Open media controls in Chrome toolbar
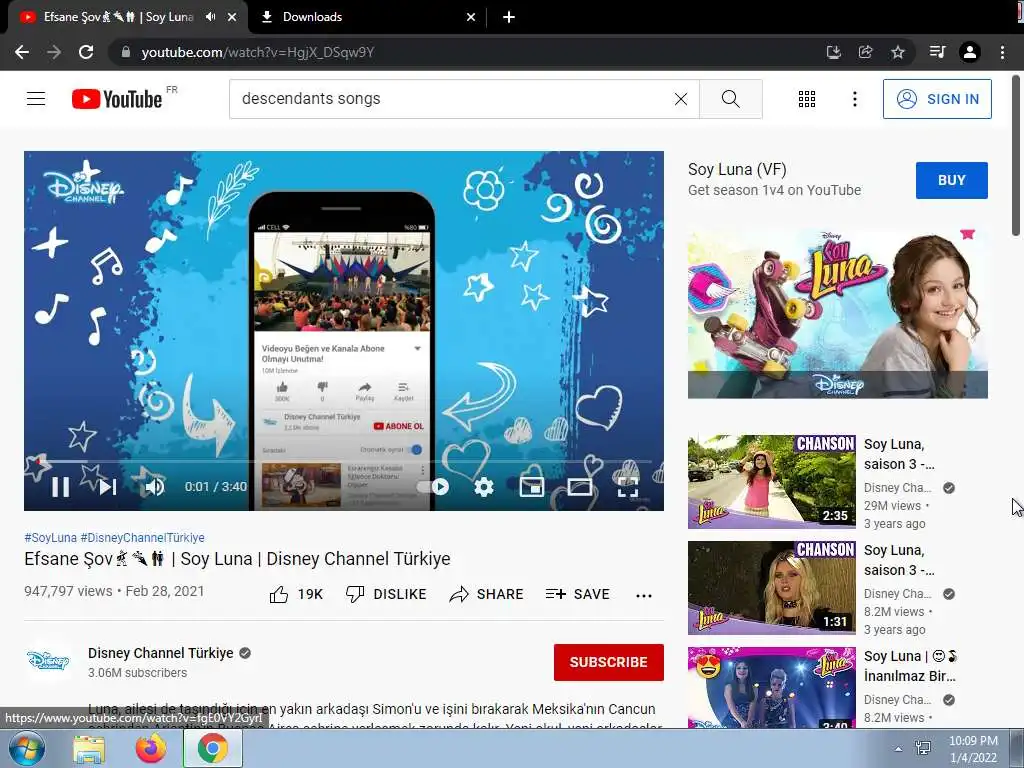The image size is (1024, 768). (937, 52)
